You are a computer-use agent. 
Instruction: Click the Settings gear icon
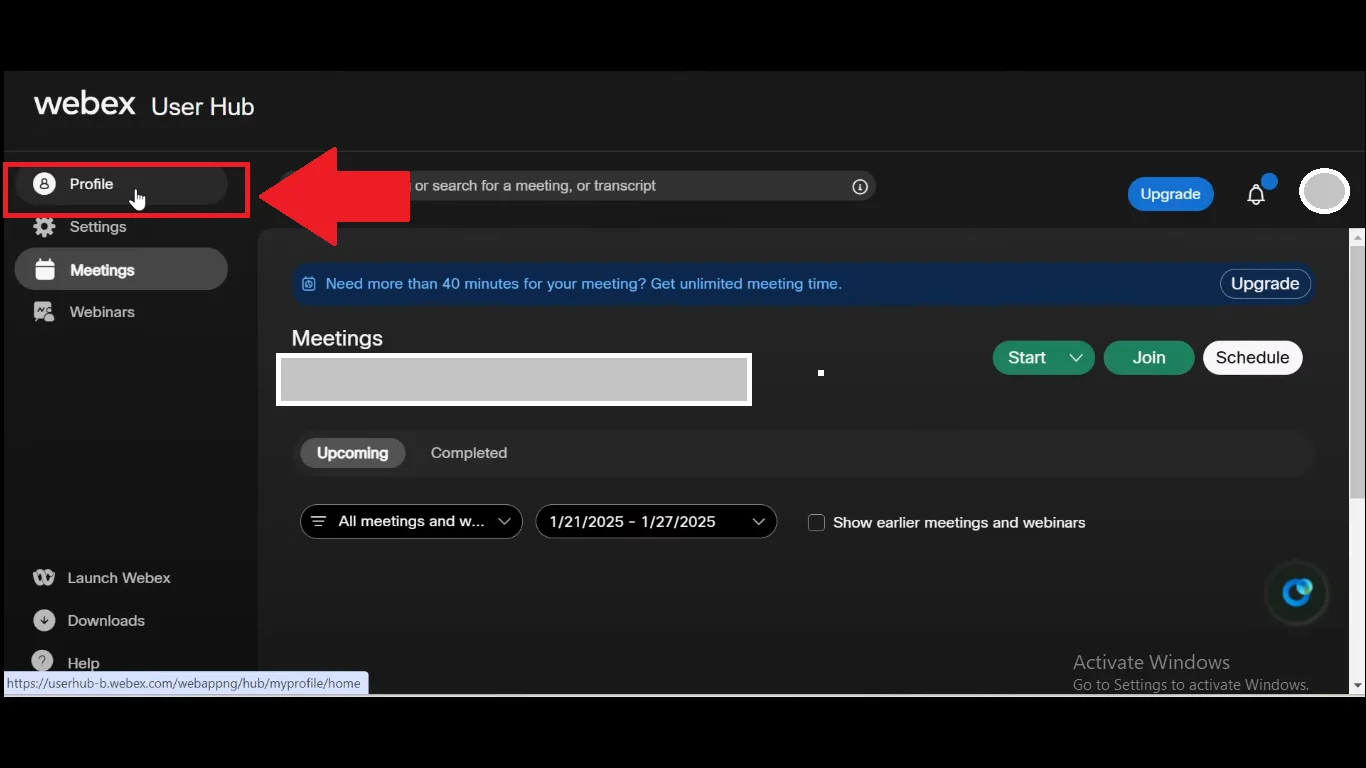(x=44, y=227)
